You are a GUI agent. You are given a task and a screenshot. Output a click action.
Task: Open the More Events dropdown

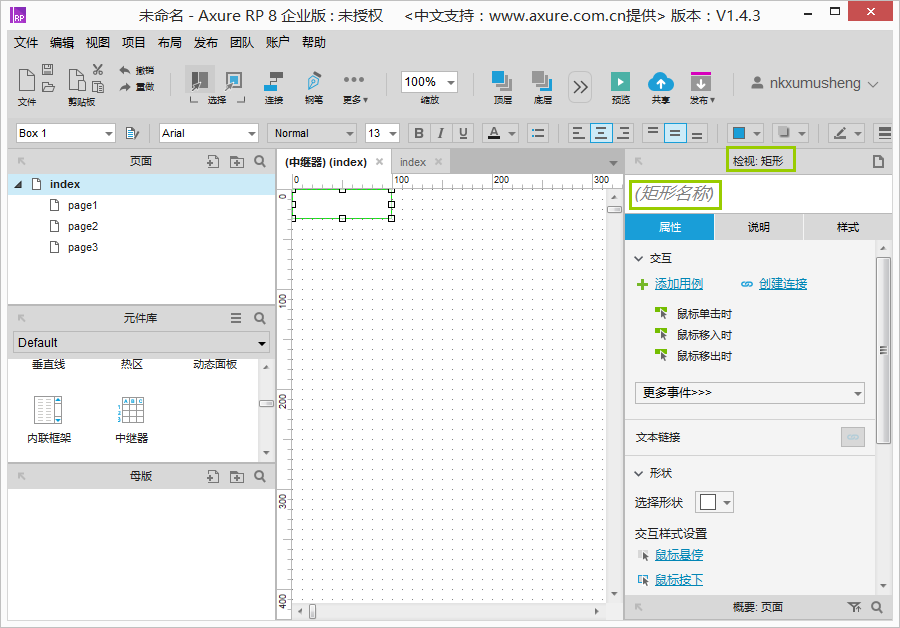point(750,393)
